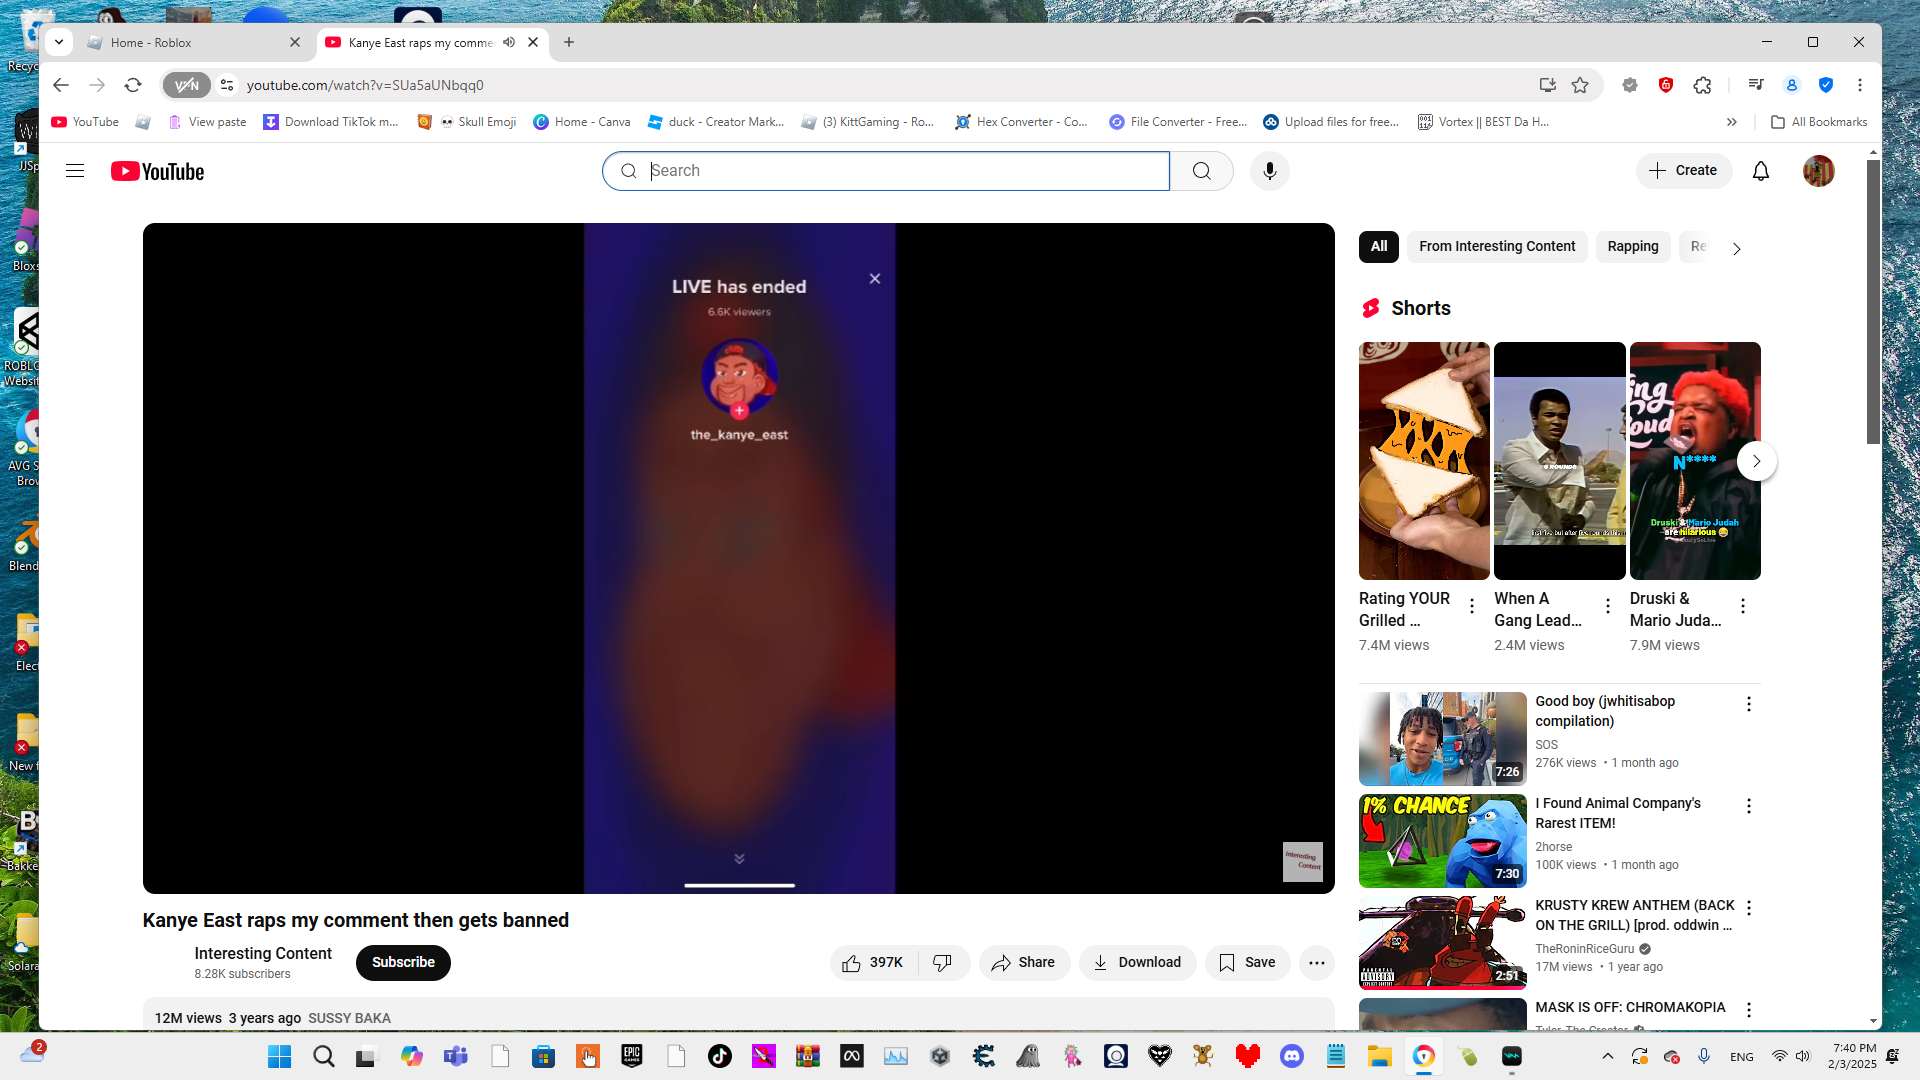The width and height of the screenshot is (1920, 1080).
Task: Click the address bar URL
Action: [365, 85]
